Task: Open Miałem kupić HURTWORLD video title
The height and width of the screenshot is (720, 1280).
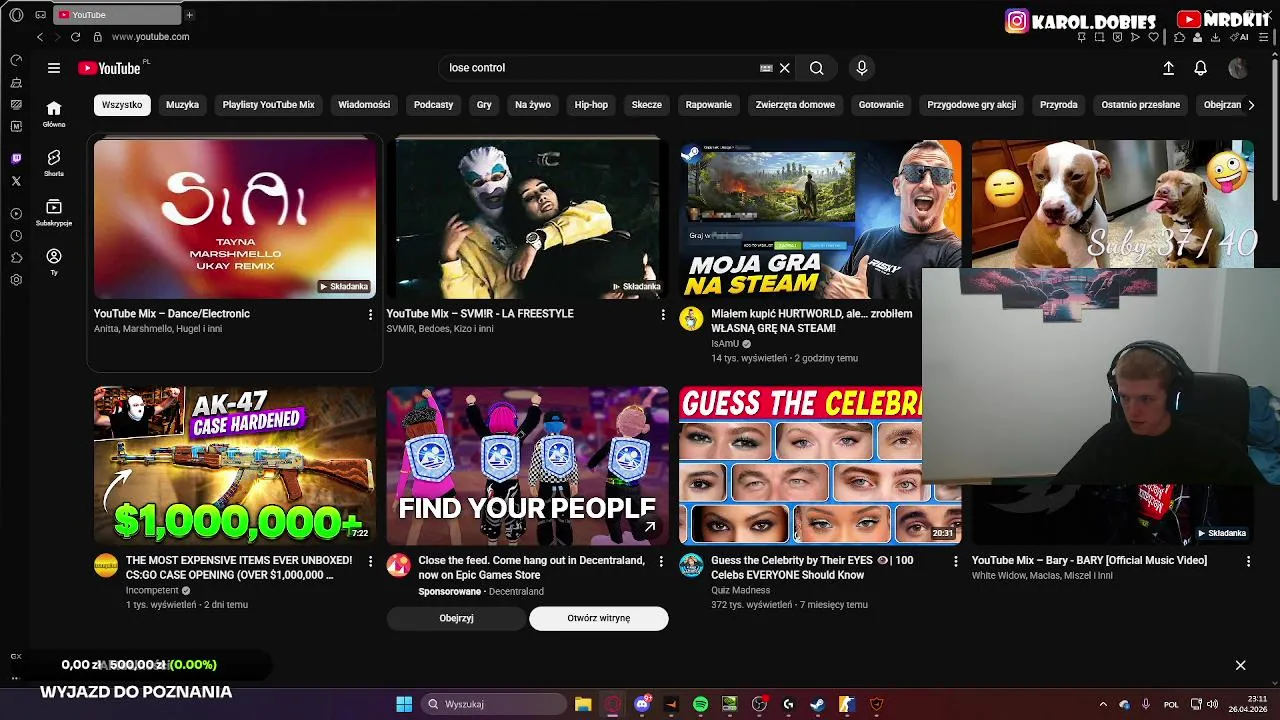Action: click(x=811, y=321)
